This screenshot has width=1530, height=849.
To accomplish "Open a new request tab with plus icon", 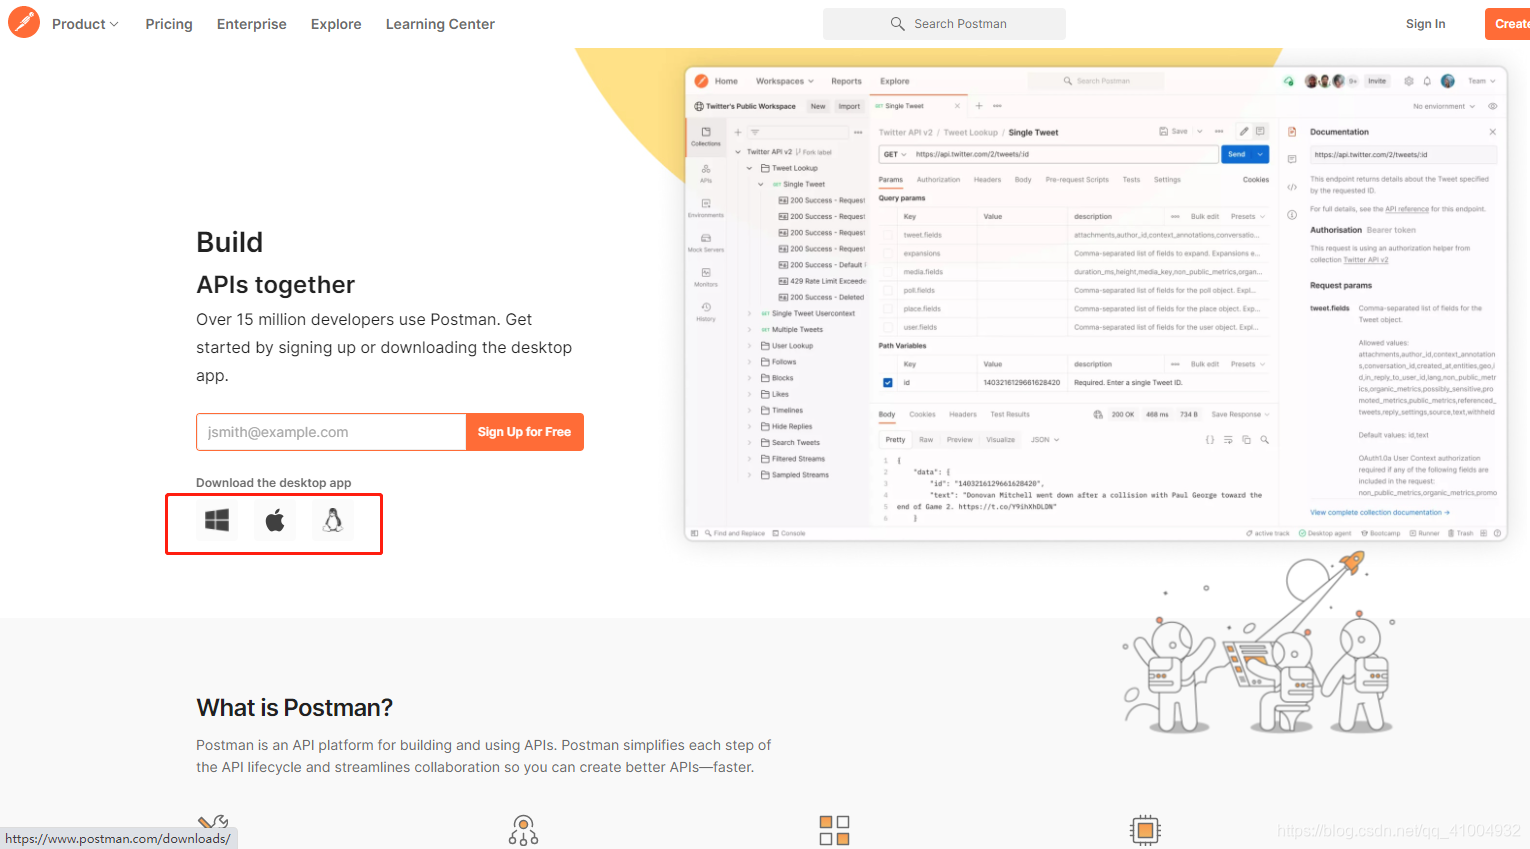I will 979,106.
